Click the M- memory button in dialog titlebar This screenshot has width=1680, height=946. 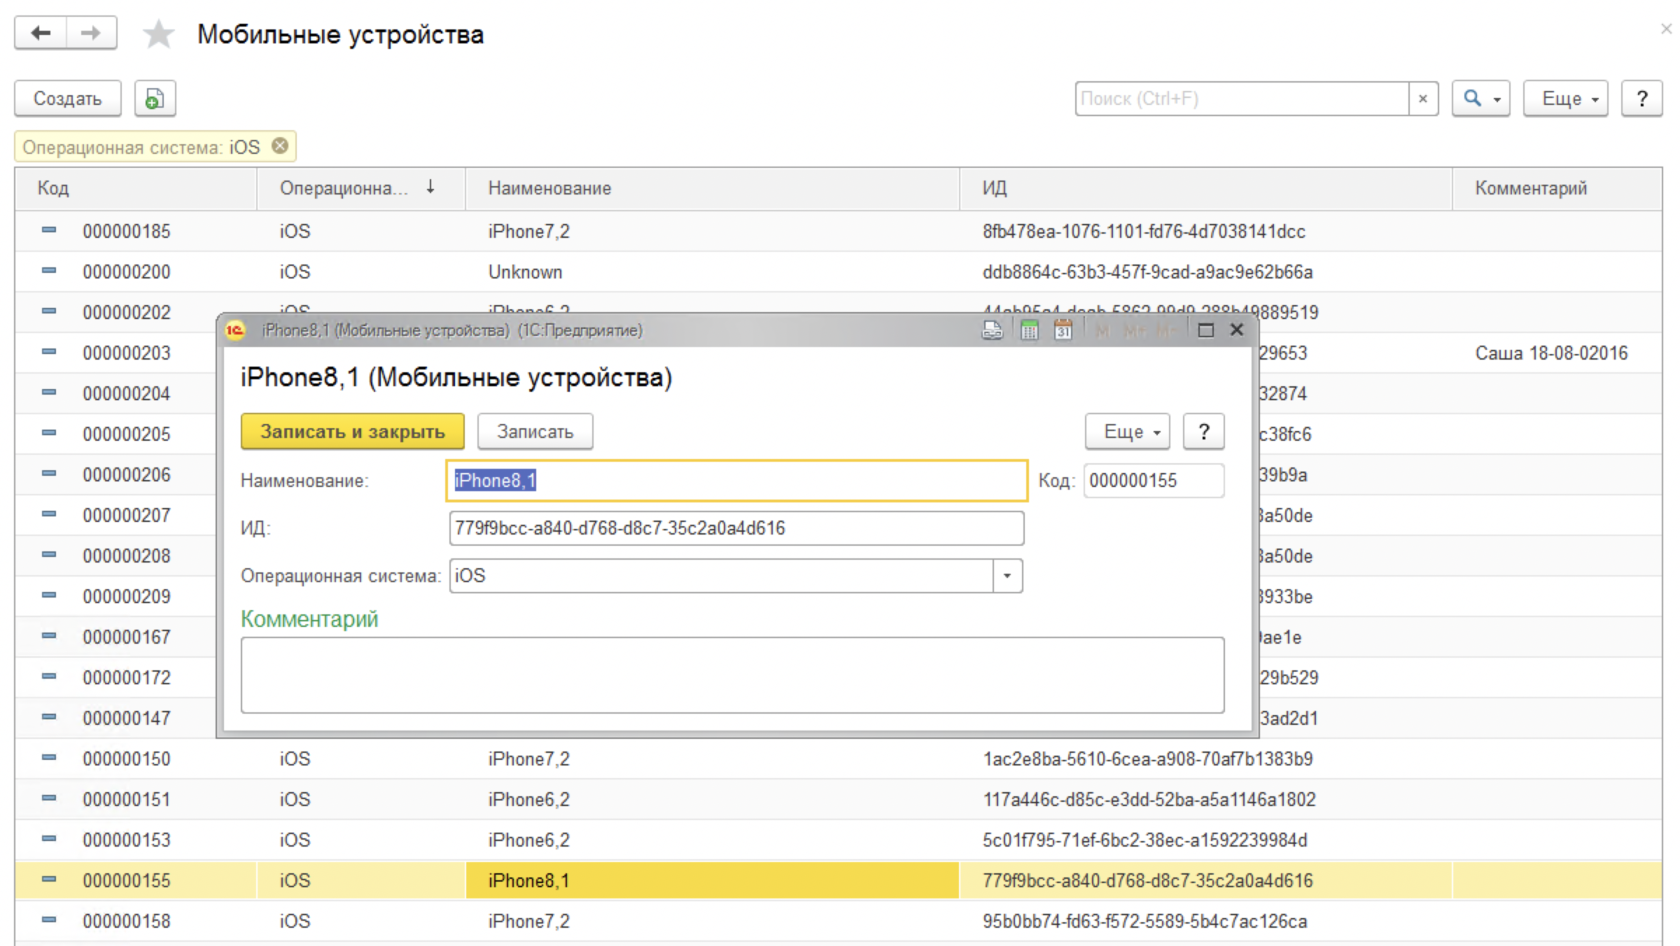click(x=1166, y=330)
